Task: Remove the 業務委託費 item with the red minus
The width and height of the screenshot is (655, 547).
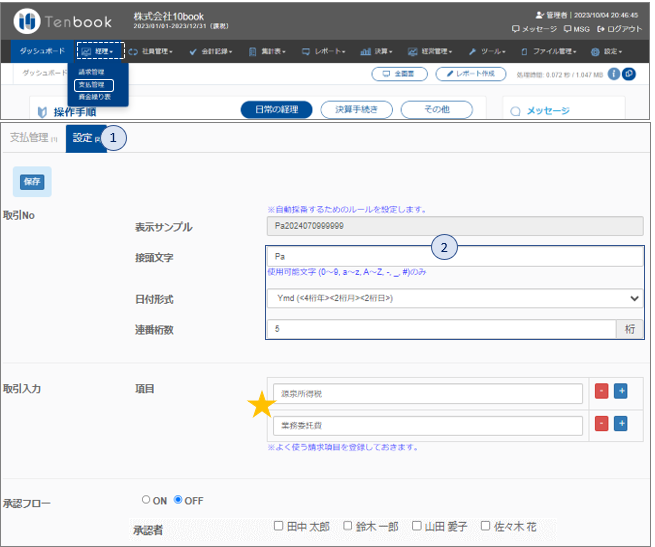Action: pyautogui.click(x=601, y=424)
